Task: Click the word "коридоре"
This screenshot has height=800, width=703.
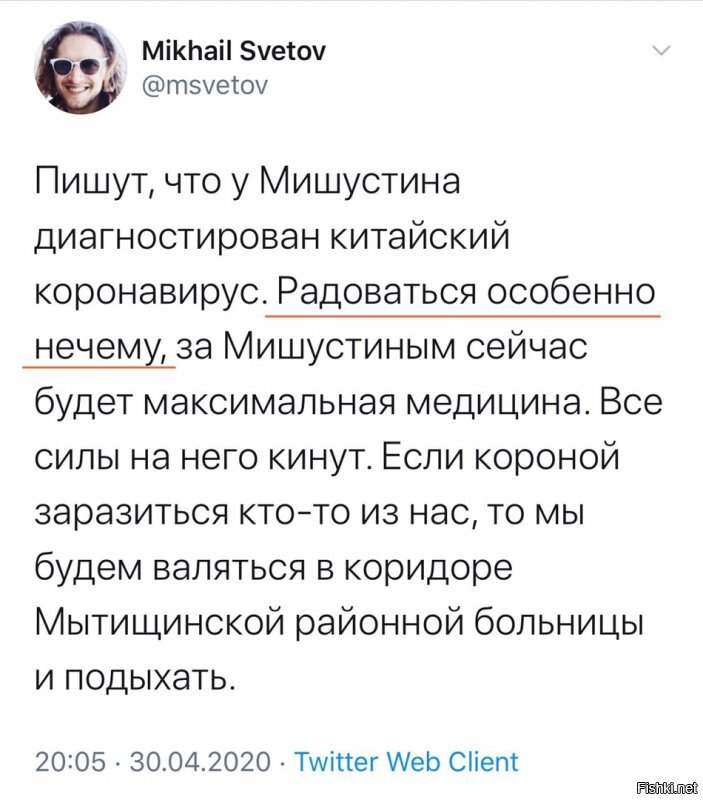Action: (428, 569)
